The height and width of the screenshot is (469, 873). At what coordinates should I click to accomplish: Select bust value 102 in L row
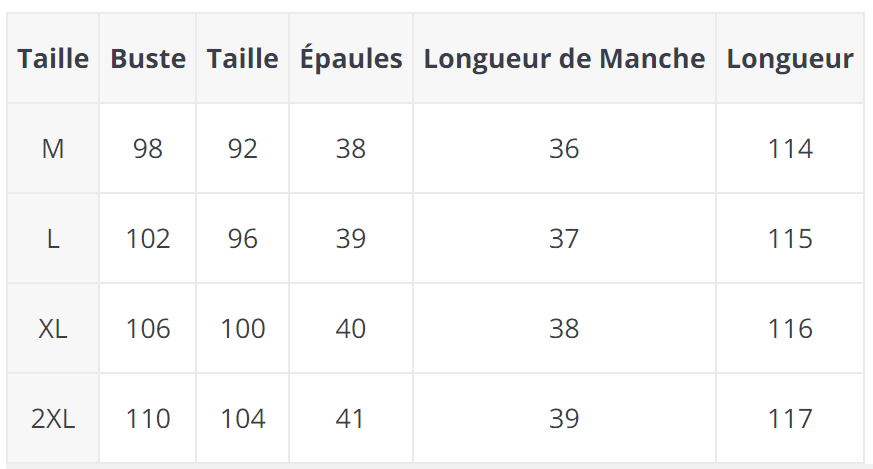point(148,239)
